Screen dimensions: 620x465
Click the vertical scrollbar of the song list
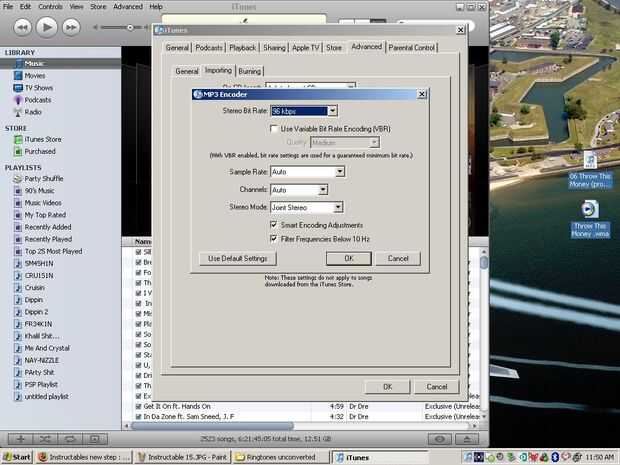(484, 263)
